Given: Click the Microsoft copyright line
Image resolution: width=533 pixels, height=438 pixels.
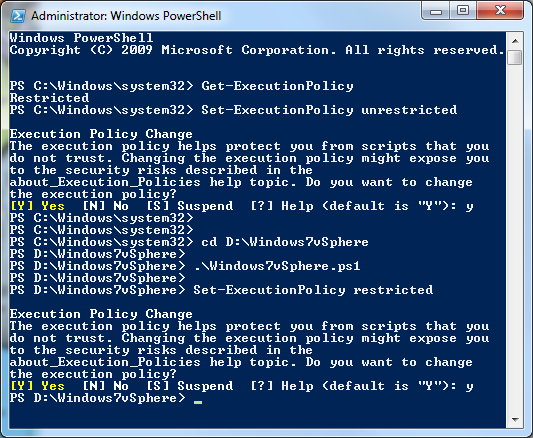Looking at the screenshot, I should click(257, 50).
